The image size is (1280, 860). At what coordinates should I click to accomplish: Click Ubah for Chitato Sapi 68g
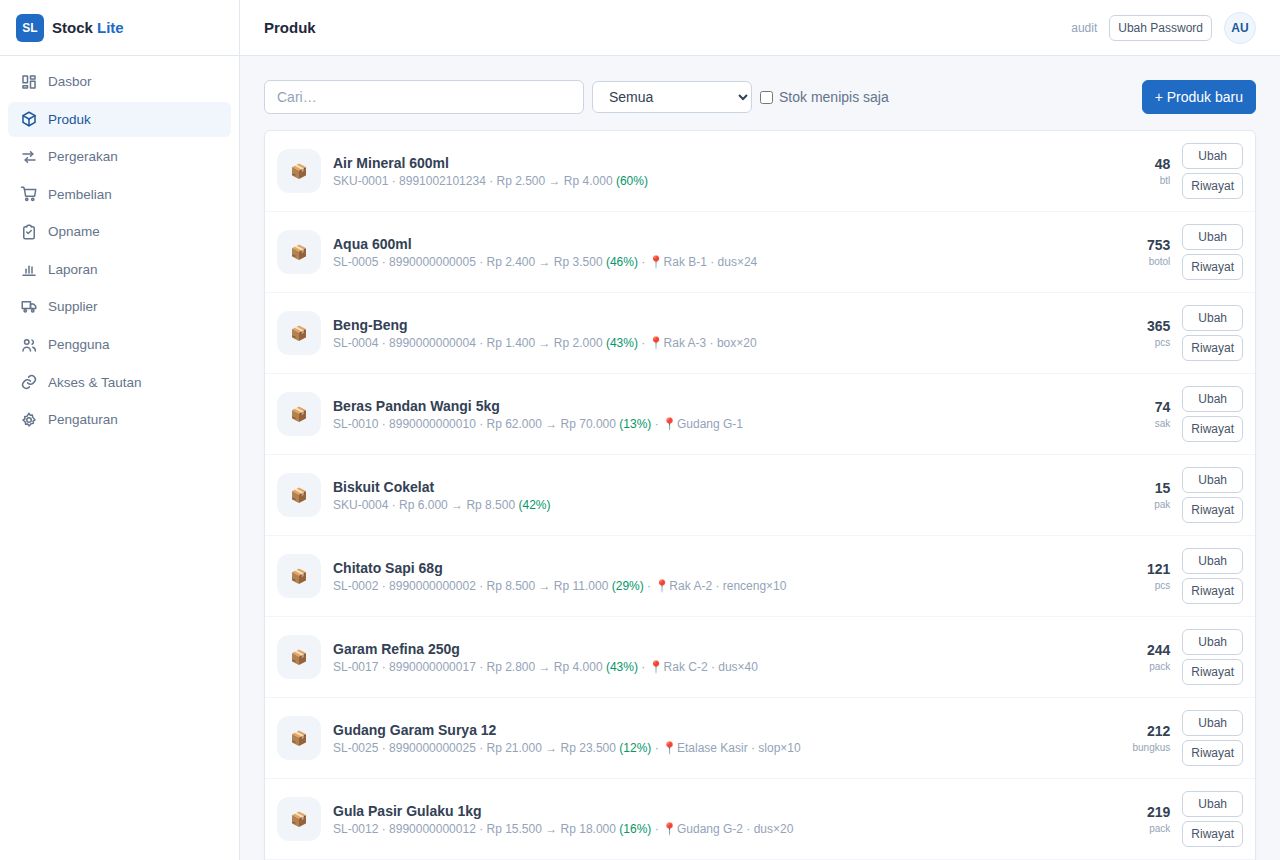1212,561
